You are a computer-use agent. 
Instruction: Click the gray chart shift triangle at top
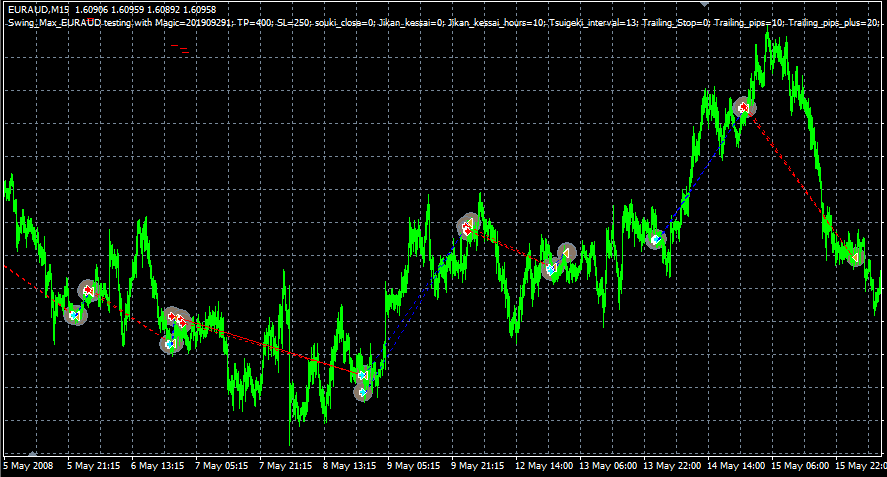point(704,4)
